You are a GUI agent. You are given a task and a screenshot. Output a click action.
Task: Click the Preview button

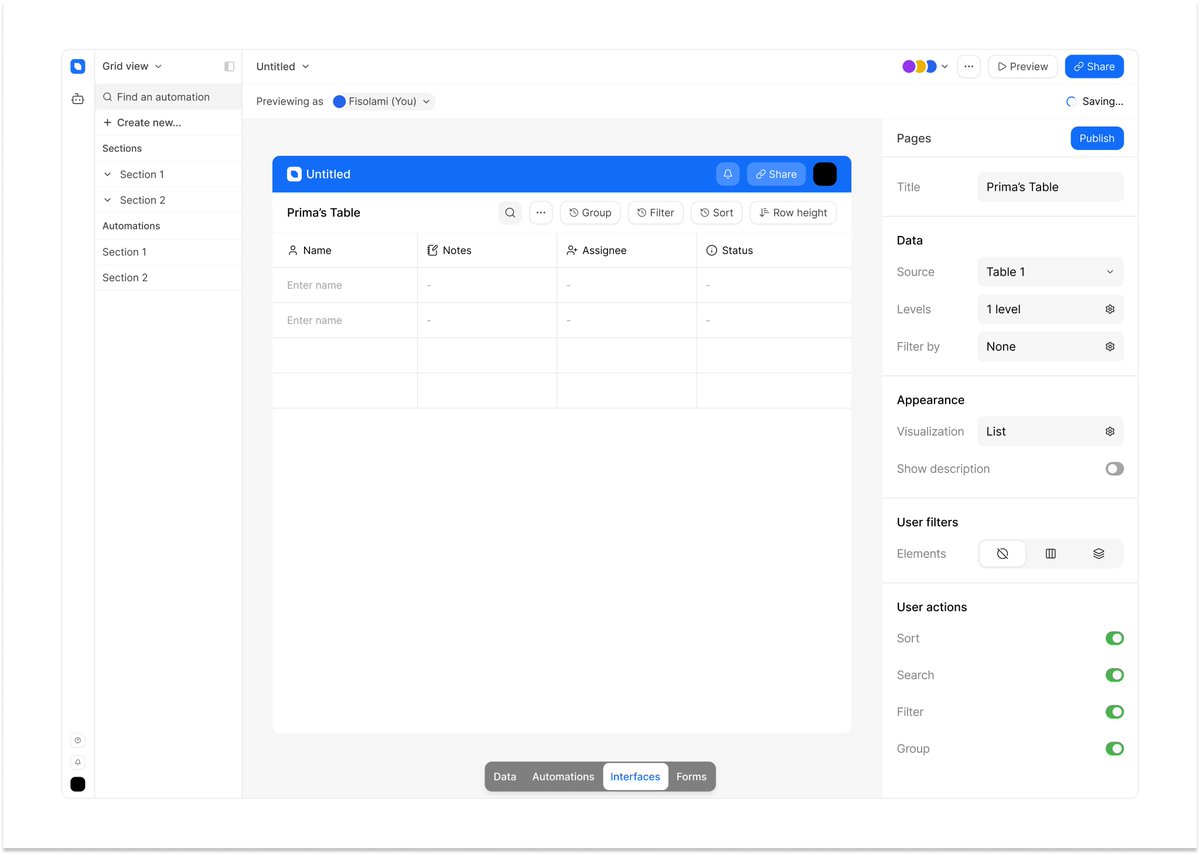(1022, 67)
